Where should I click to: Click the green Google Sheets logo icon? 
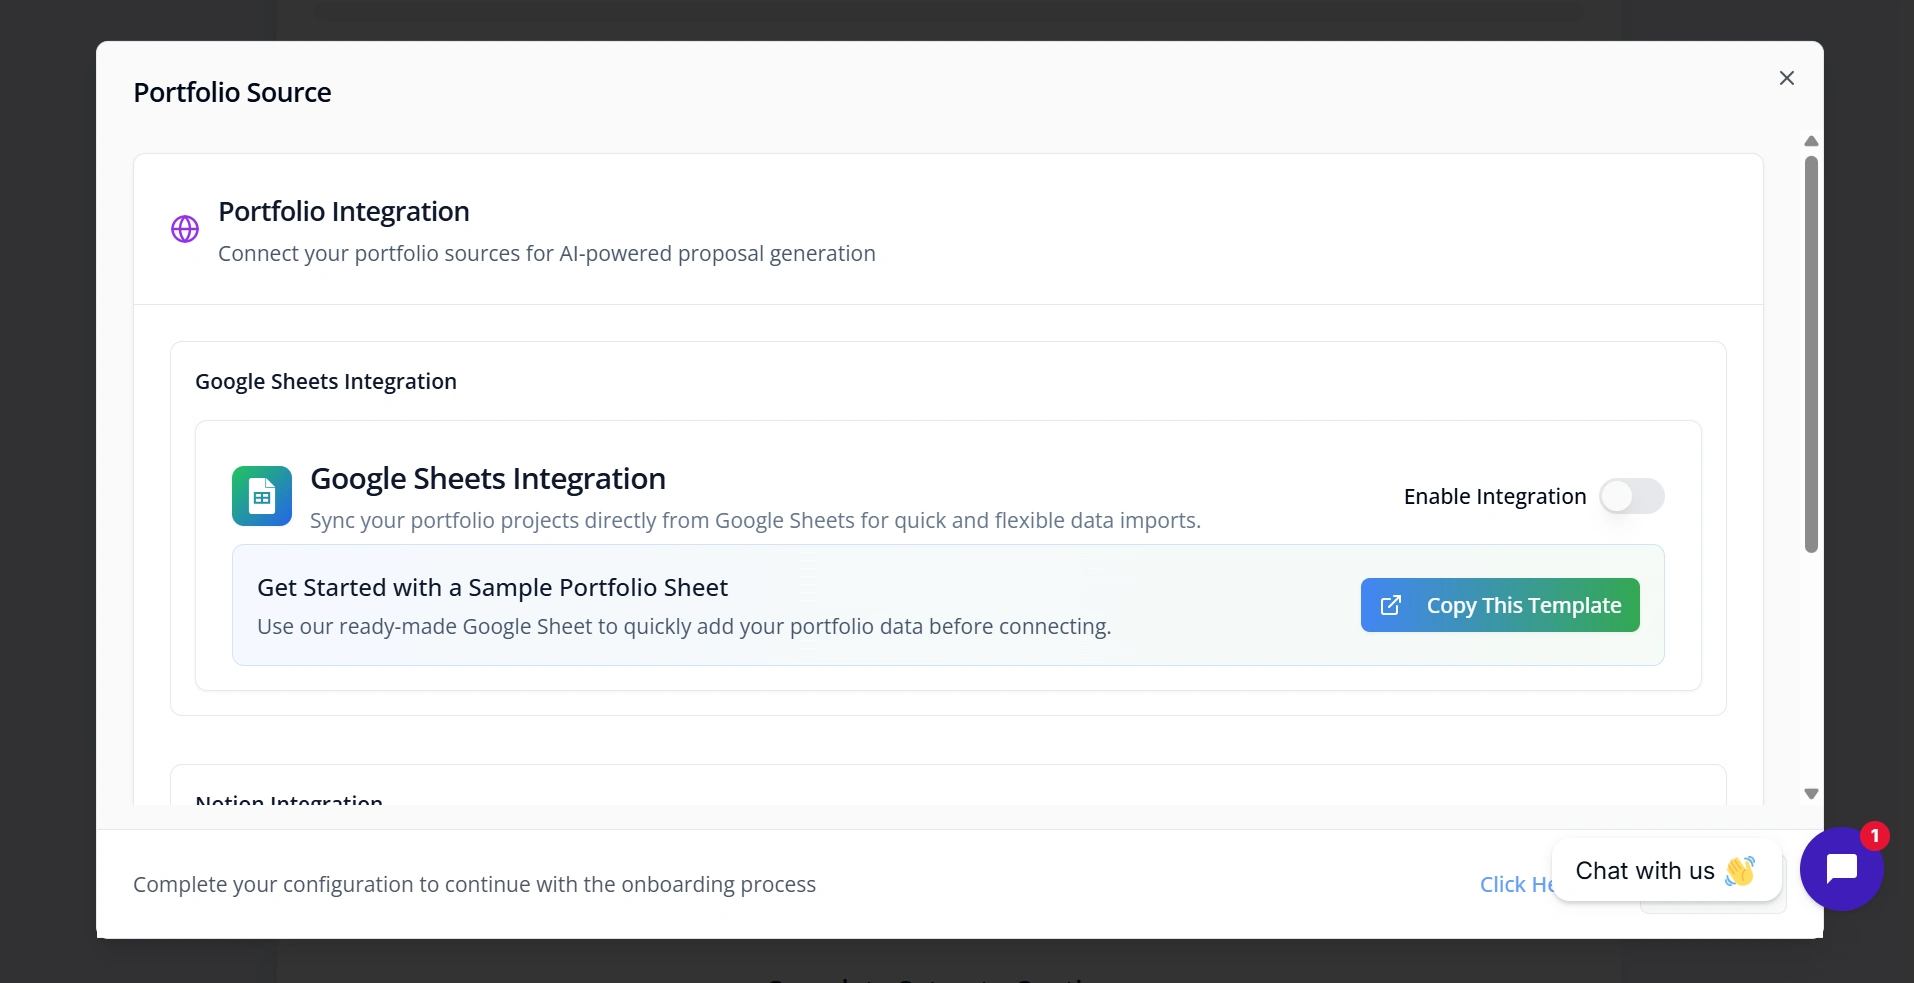point(262,496)
